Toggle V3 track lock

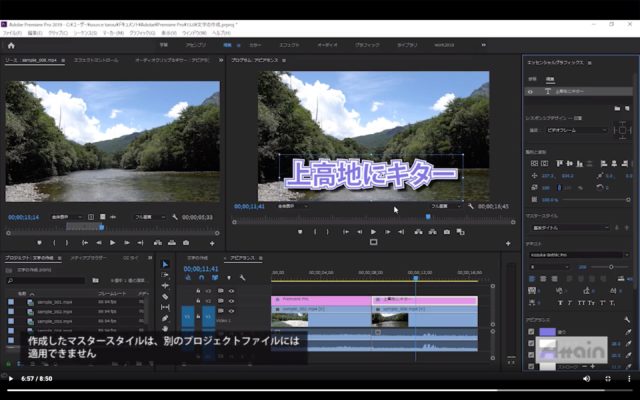[x=198, y=291]
